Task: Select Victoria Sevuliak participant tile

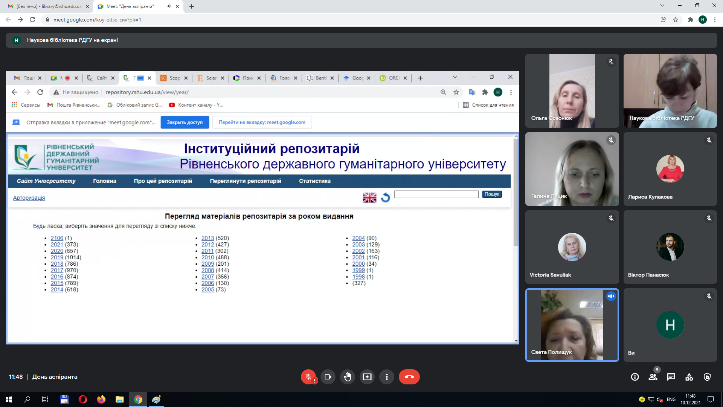Action: coord(572,247)
